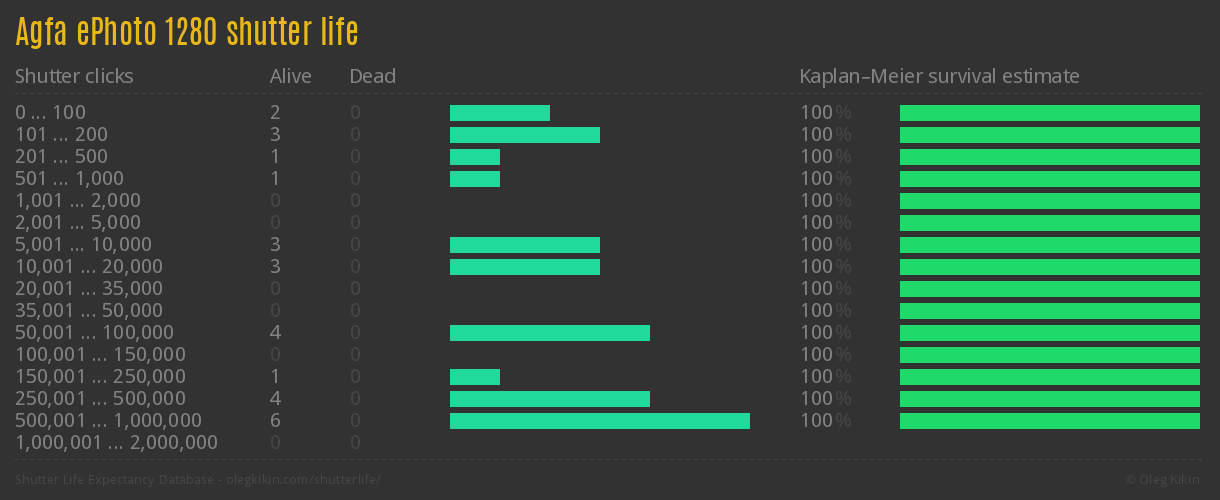Click the alive-count bar for 150,001 ... 250,000
This screenshot has height=500, width=1220.
click(x=474, y=377)
